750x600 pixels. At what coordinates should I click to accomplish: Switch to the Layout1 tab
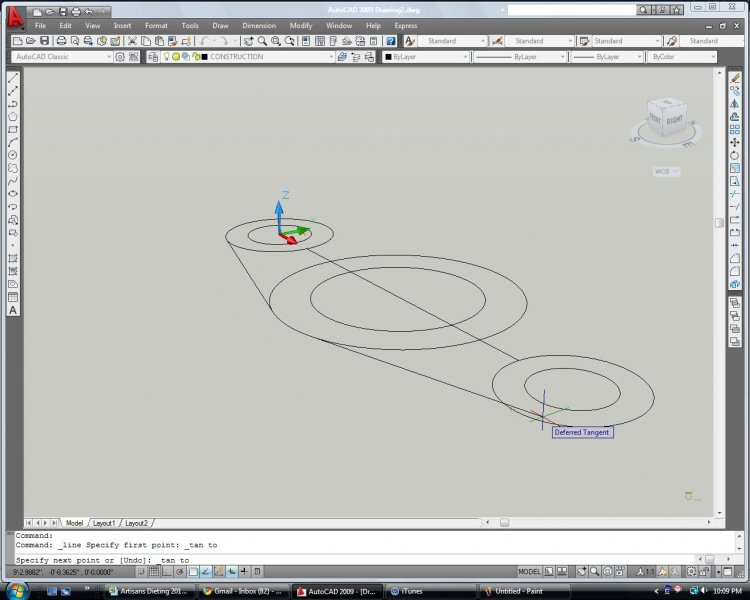pyautogui.click(x=104, y=523)
